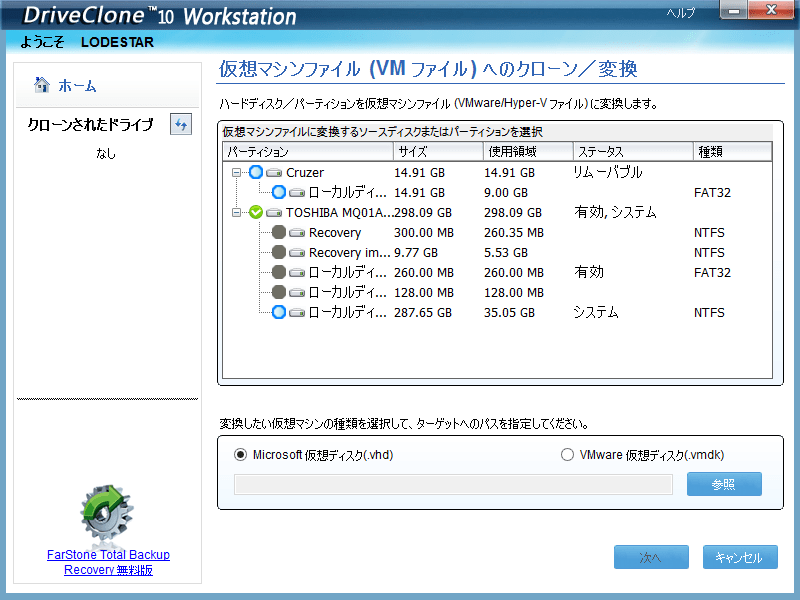
Task: Click the target path input field
Action: point(450,483)
